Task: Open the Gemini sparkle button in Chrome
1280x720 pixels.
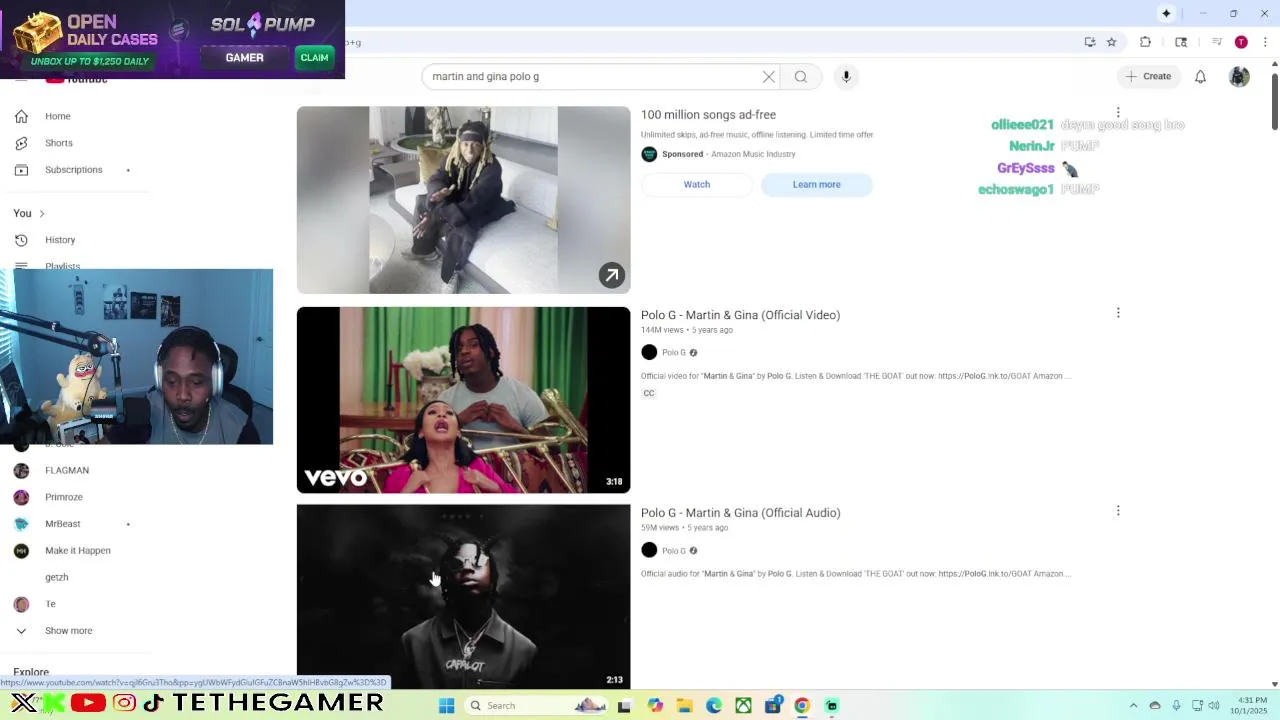Action: (1166, 13)
